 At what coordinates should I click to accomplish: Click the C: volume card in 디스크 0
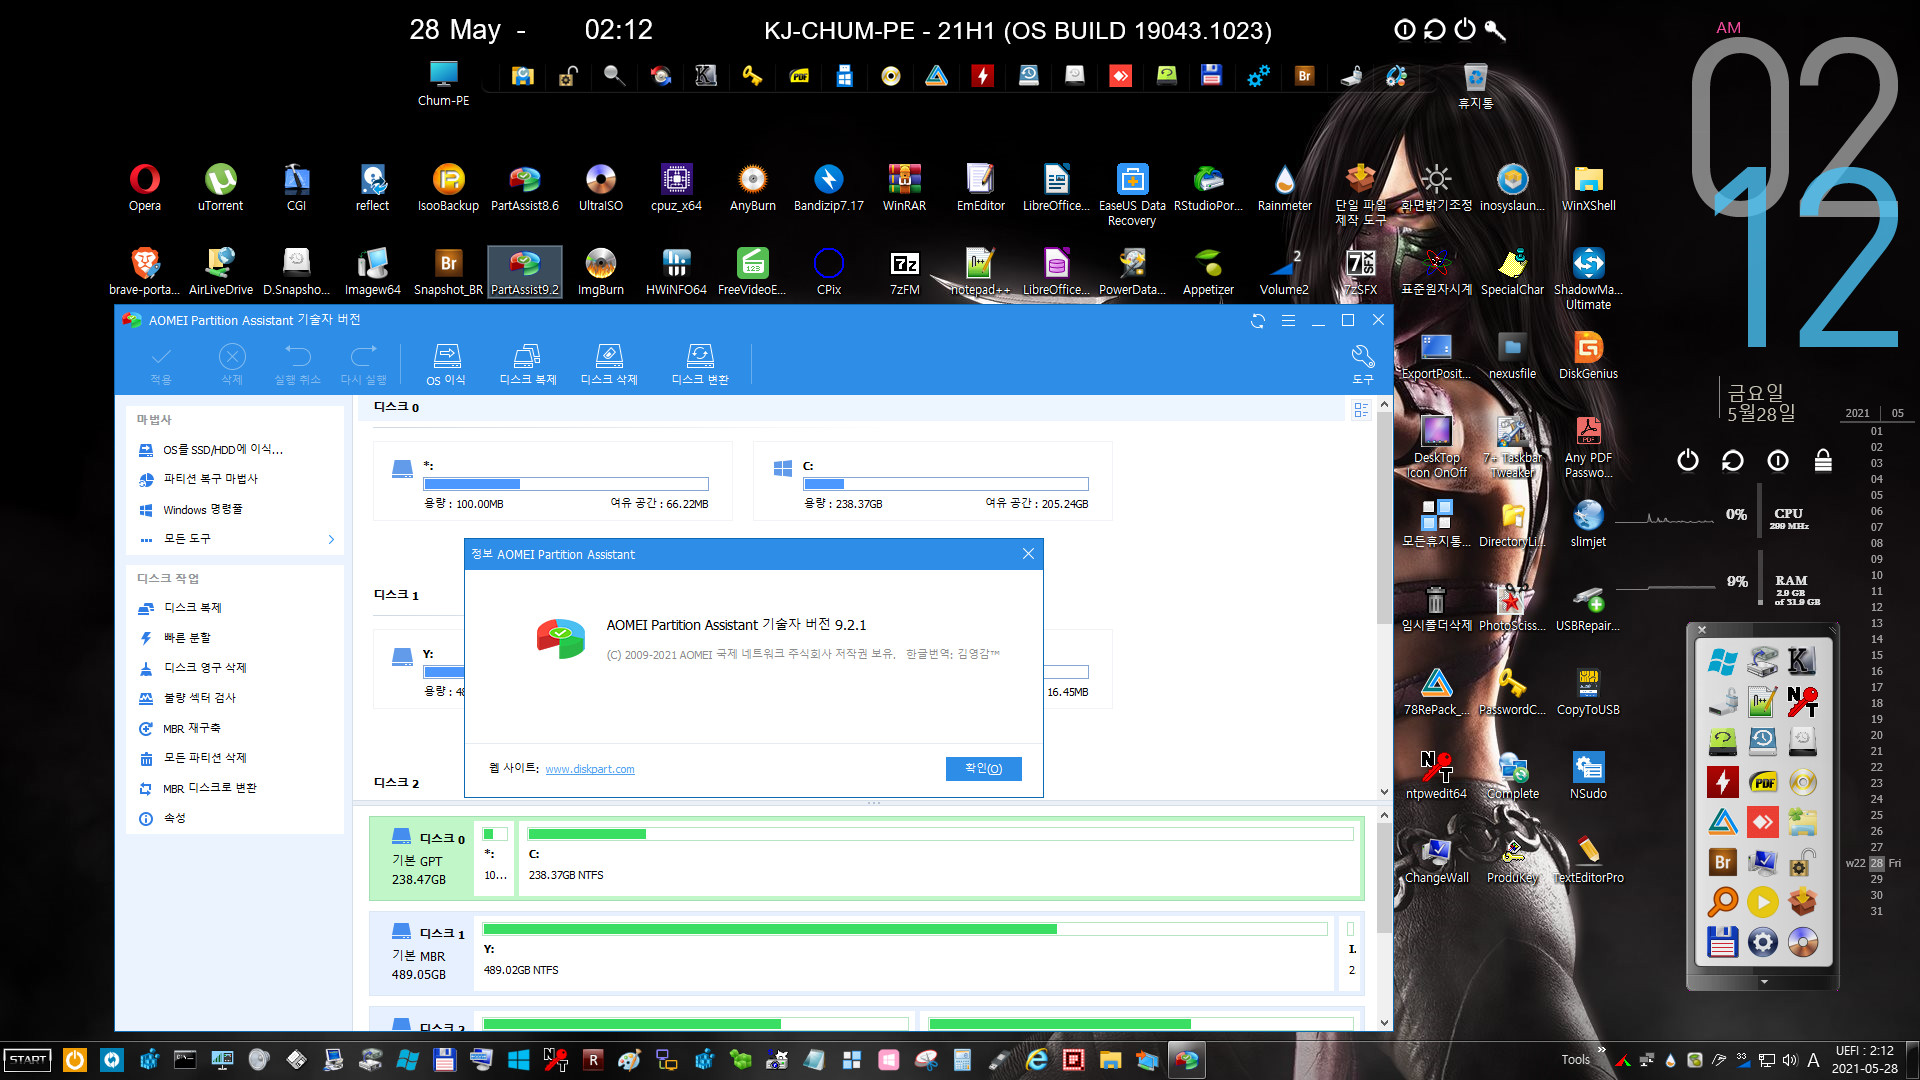933,481
